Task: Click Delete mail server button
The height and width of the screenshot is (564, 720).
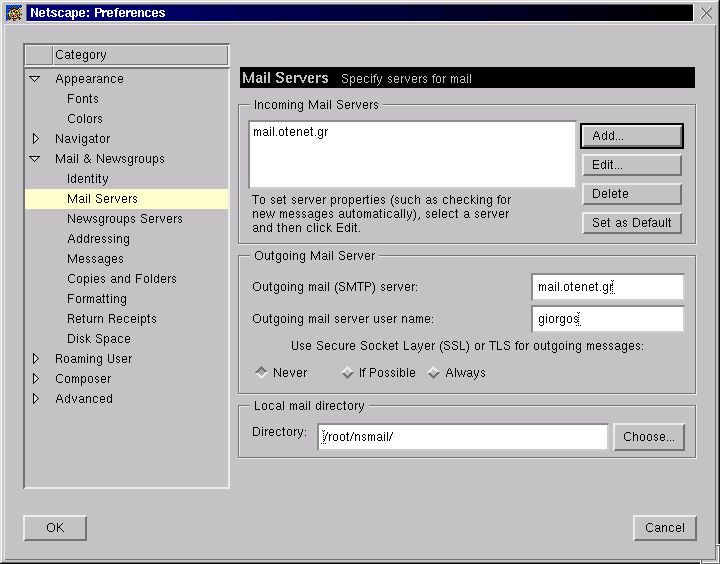Action: 632,194
